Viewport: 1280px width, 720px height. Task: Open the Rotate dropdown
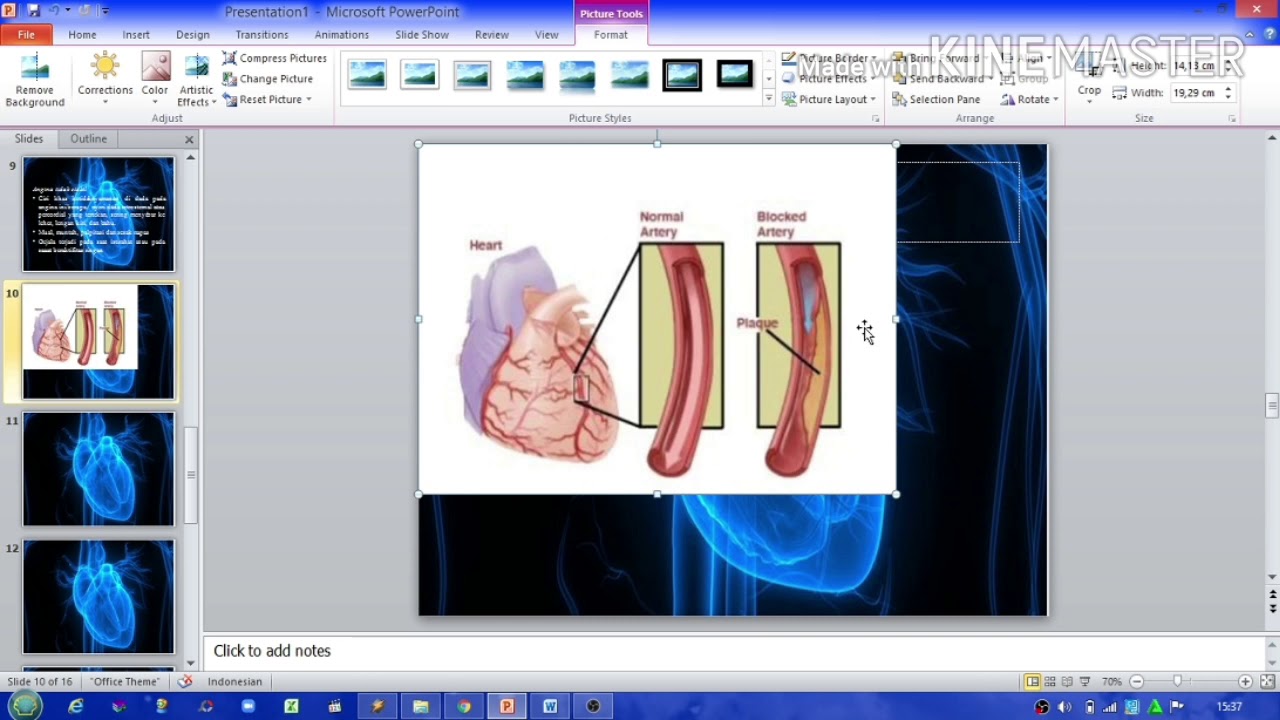tap(1029, 99)
